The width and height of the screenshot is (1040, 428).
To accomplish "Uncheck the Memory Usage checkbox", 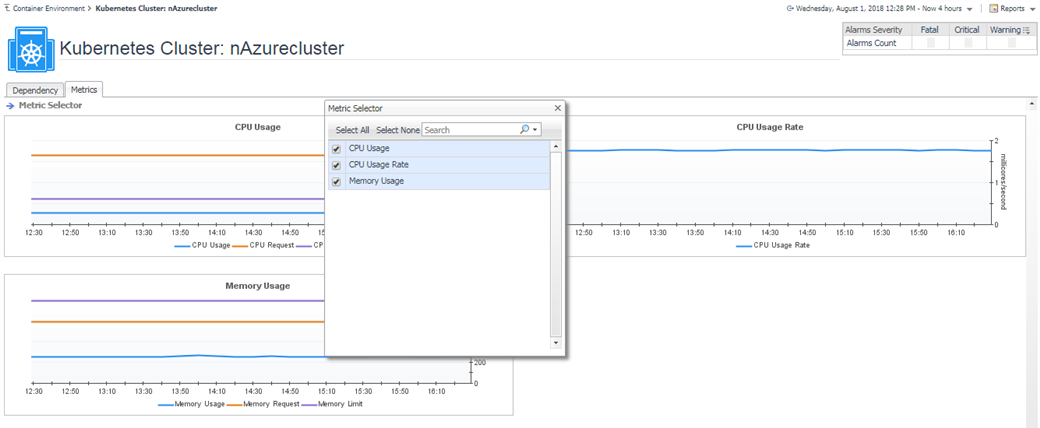I will click(x=336, y=182).
